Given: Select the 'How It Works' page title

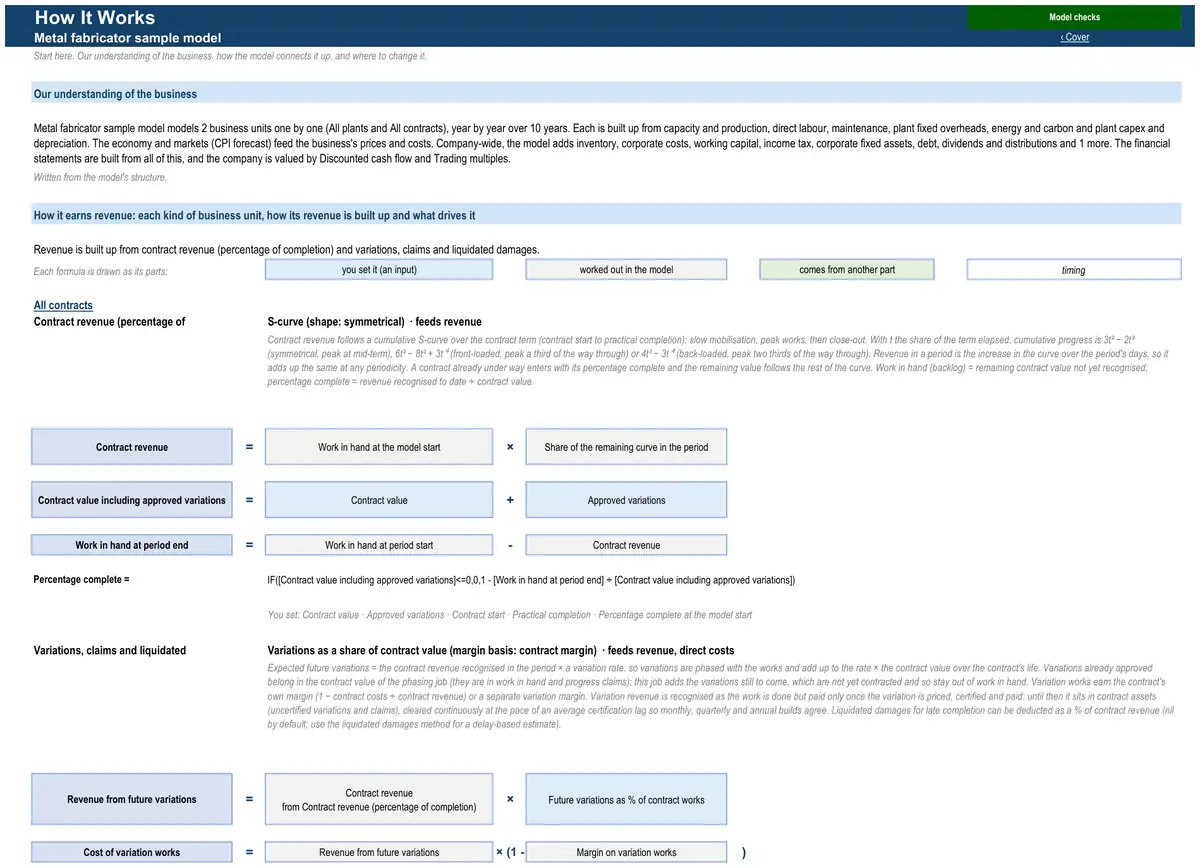Looking at the screenshot, I should pos(95,17).
